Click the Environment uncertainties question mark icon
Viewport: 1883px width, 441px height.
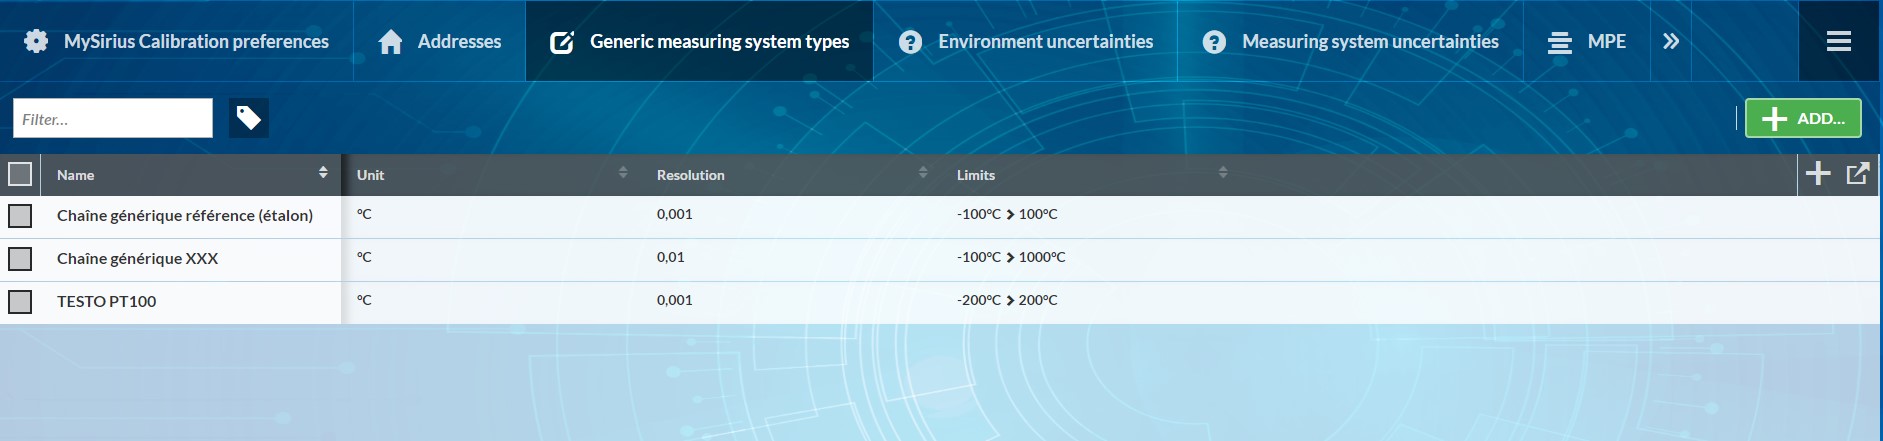click(910, 41)
